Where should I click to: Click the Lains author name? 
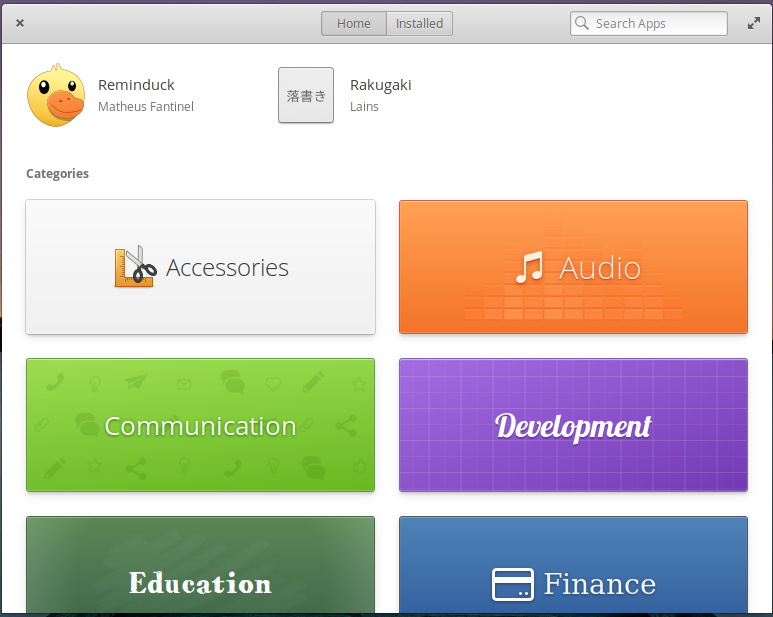364,106
